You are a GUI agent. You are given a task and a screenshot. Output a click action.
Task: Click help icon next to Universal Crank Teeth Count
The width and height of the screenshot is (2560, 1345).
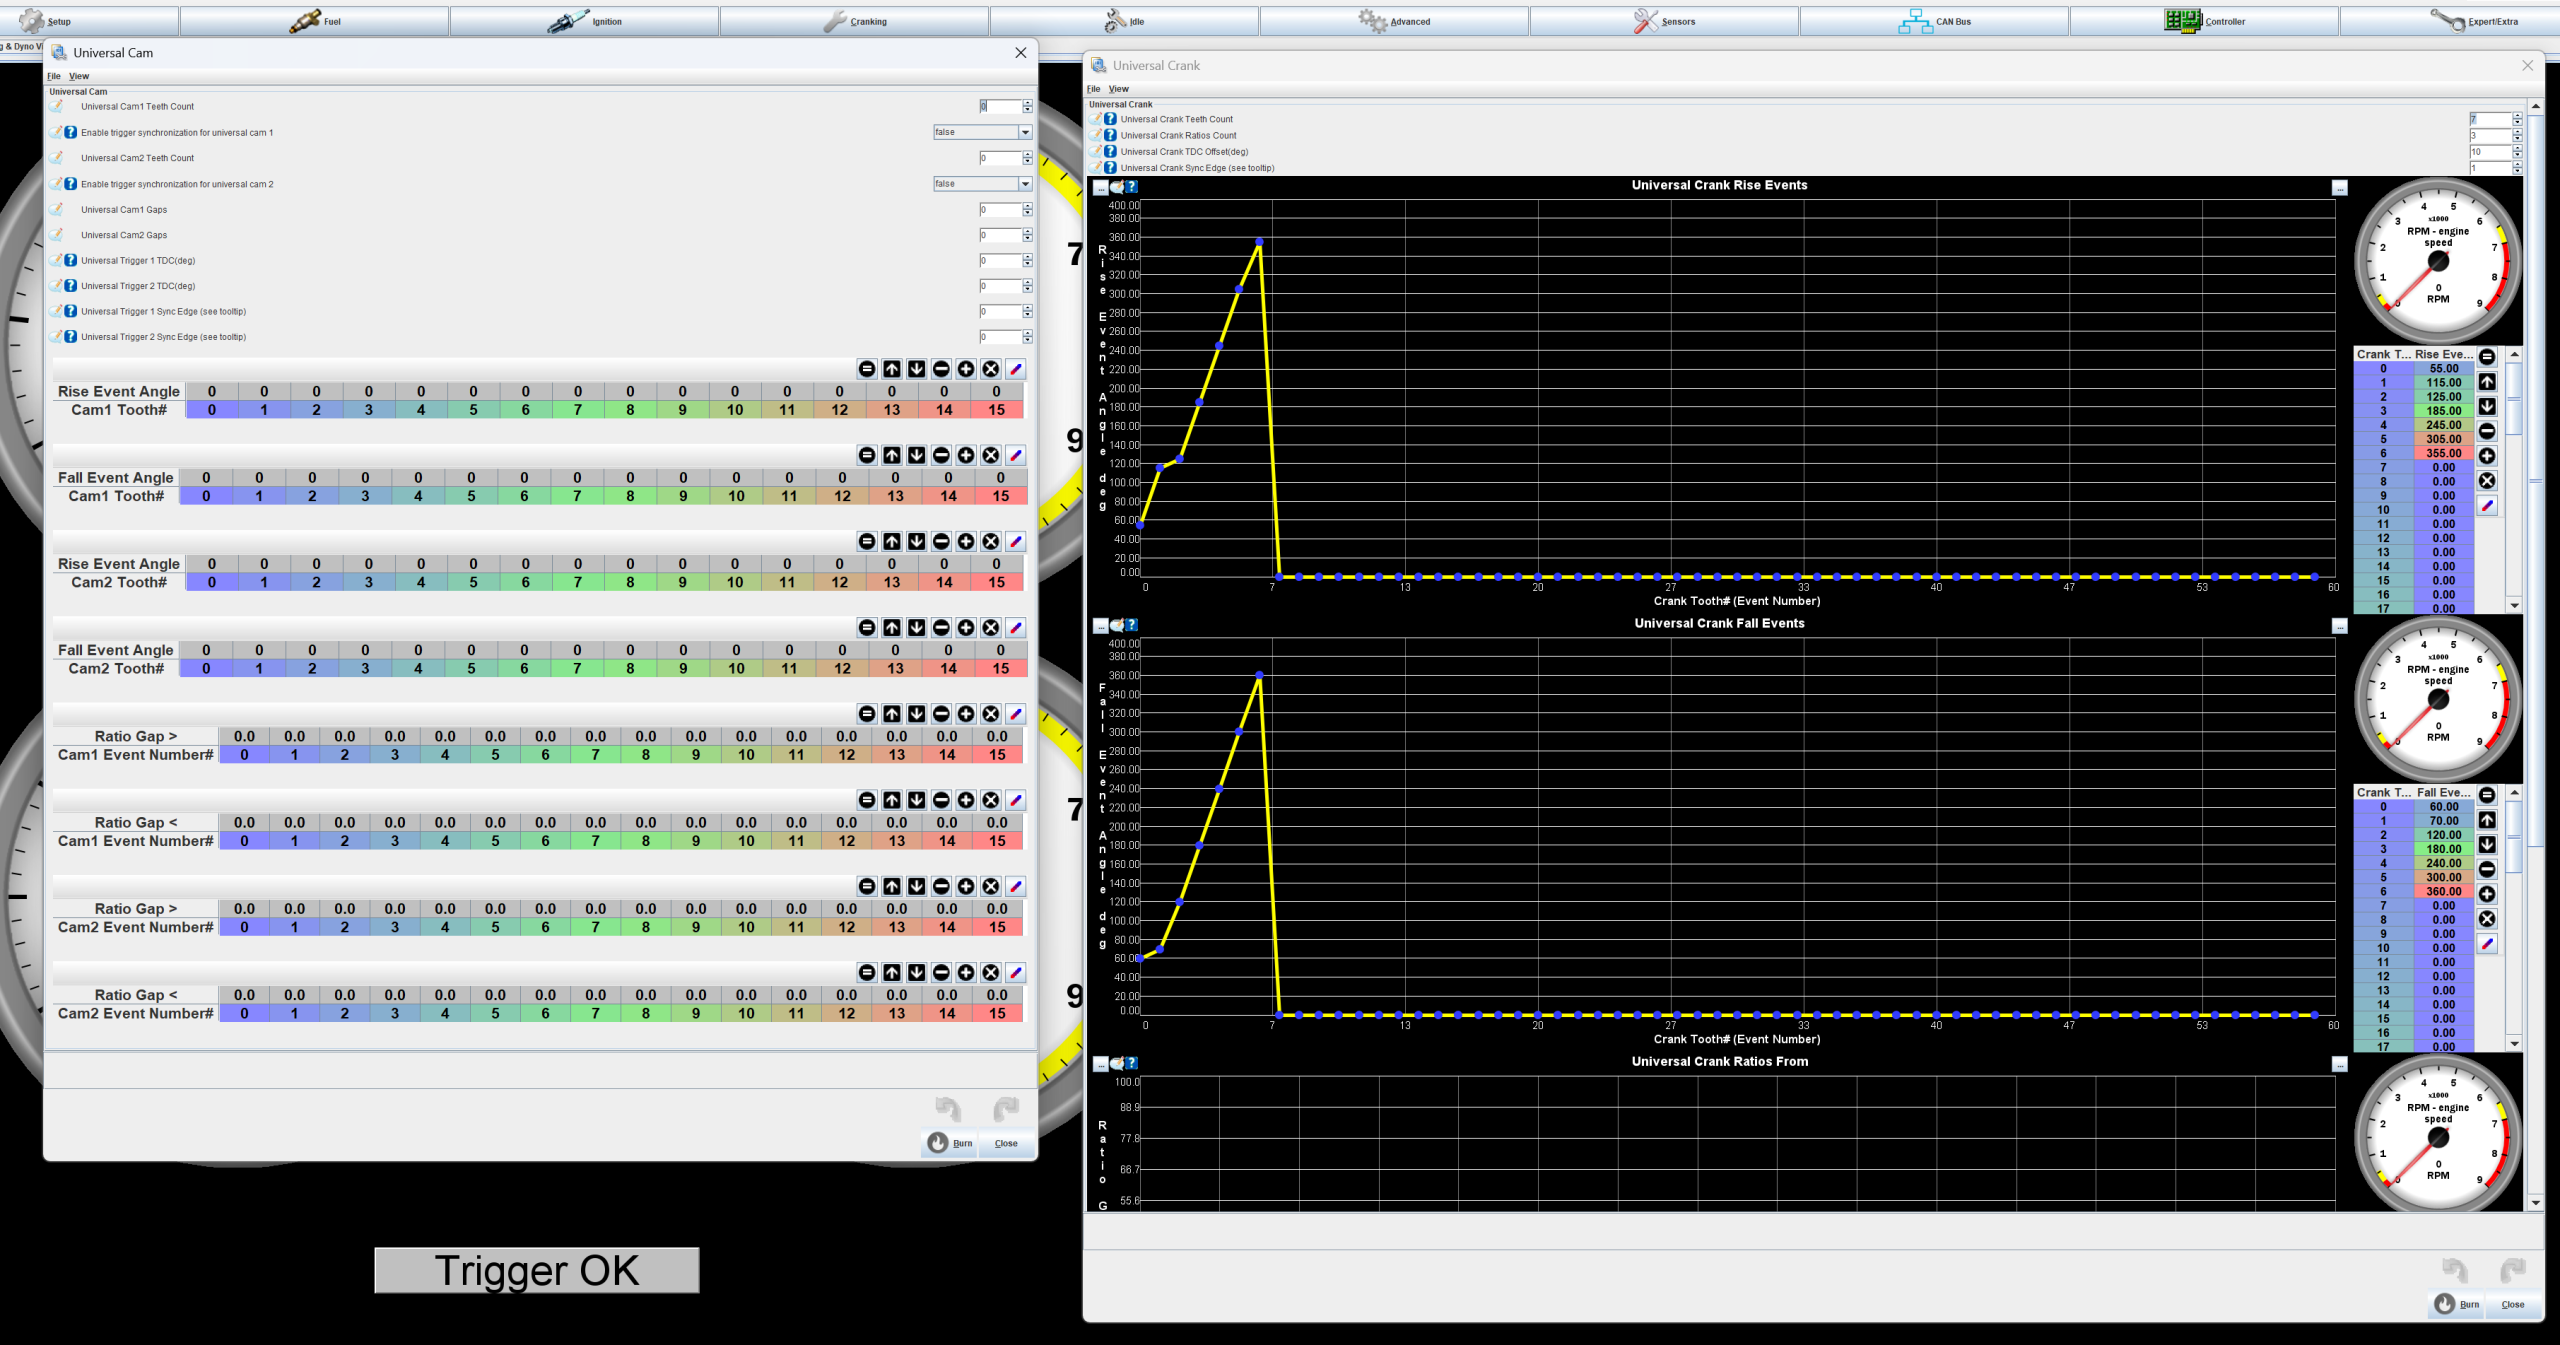pyautogui.click(x=1110, y=119)
